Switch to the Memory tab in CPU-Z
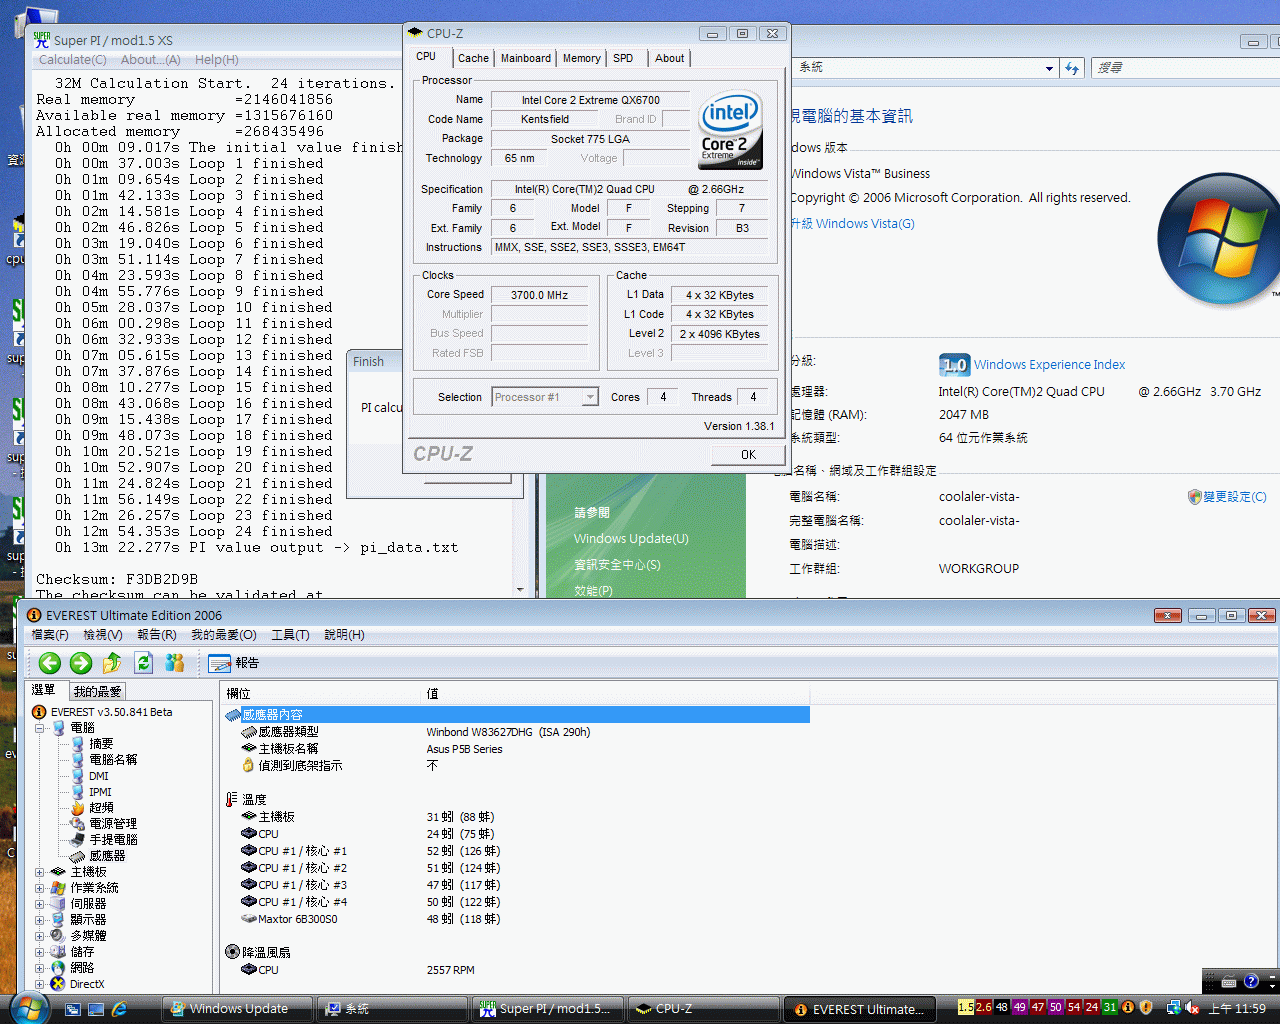1280x1024 pixels. pos(582,58)
